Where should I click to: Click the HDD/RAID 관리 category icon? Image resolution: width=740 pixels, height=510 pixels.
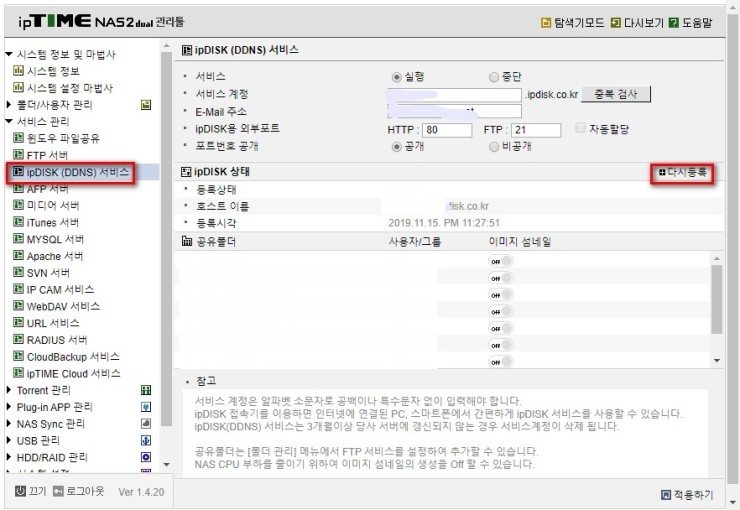pos(146,457)
